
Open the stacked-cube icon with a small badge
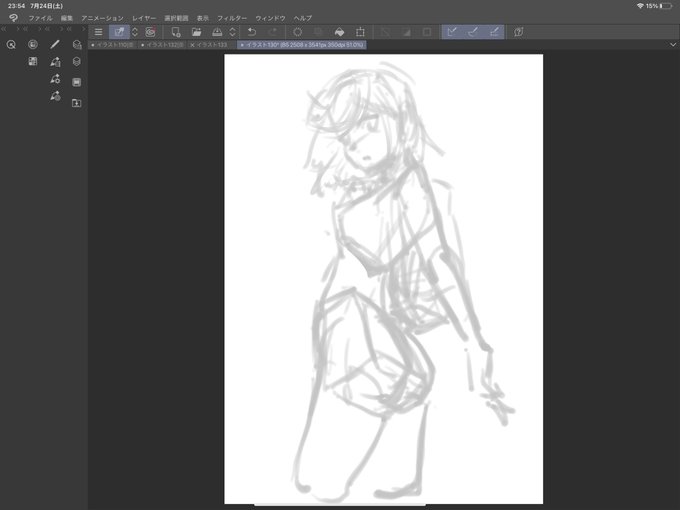tap(77, 44)
